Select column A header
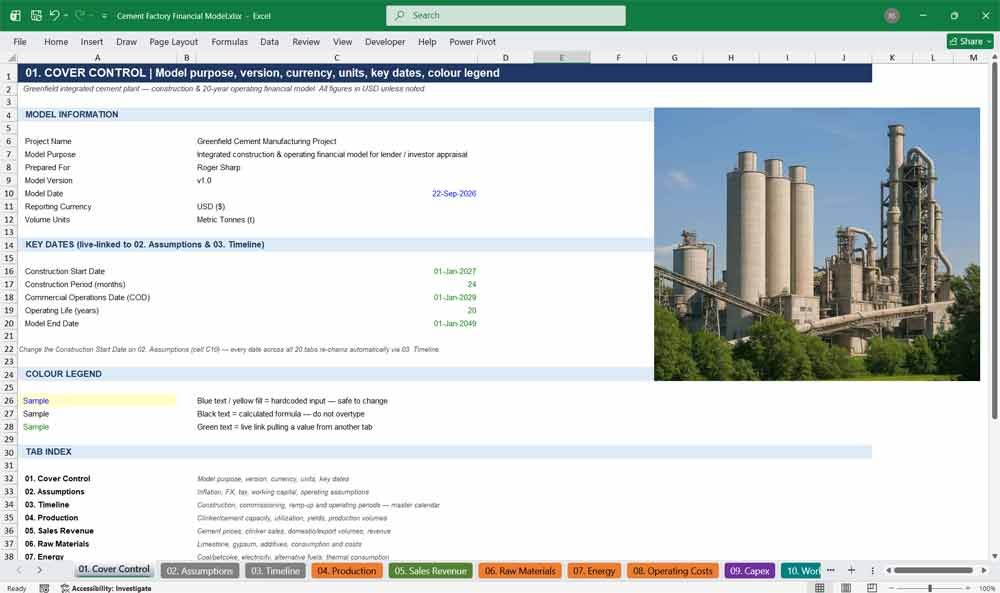Image resolution: width=1000 pixels, height=593 pixels. point(98,58)
